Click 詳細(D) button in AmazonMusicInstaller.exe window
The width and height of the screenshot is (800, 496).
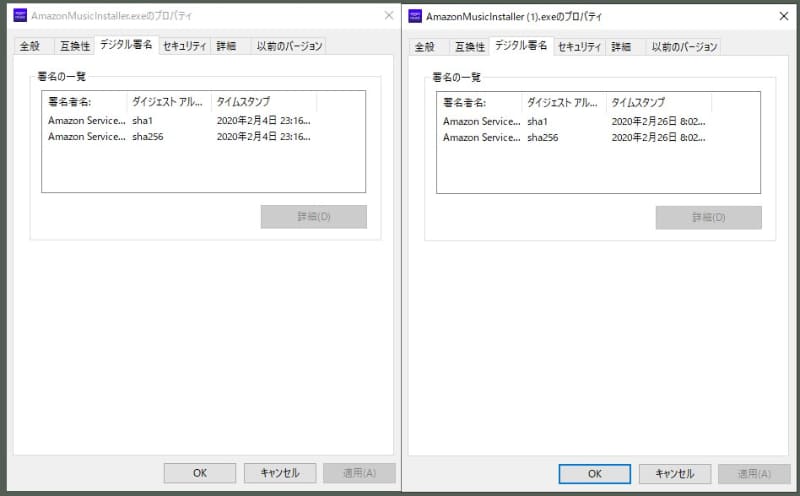[x=314, y=217]
